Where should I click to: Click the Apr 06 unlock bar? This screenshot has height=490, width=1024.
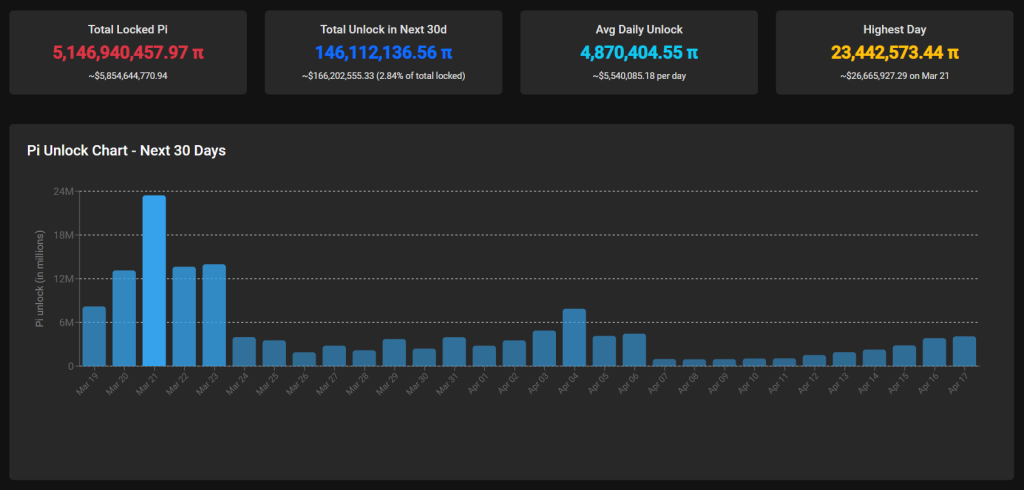(634, 350)
